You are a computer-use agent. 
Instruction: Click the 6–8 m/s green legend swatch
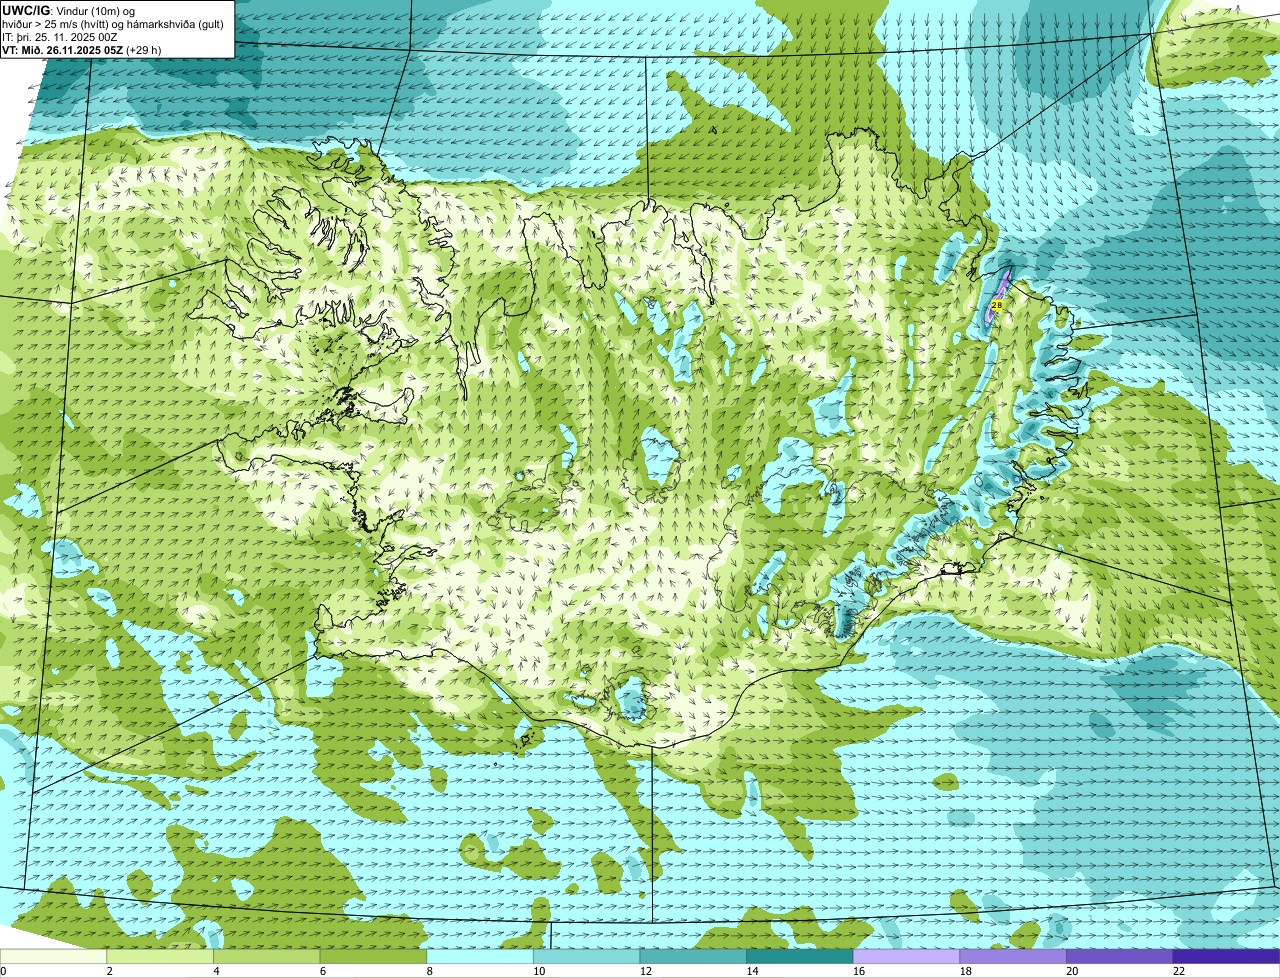373,956
